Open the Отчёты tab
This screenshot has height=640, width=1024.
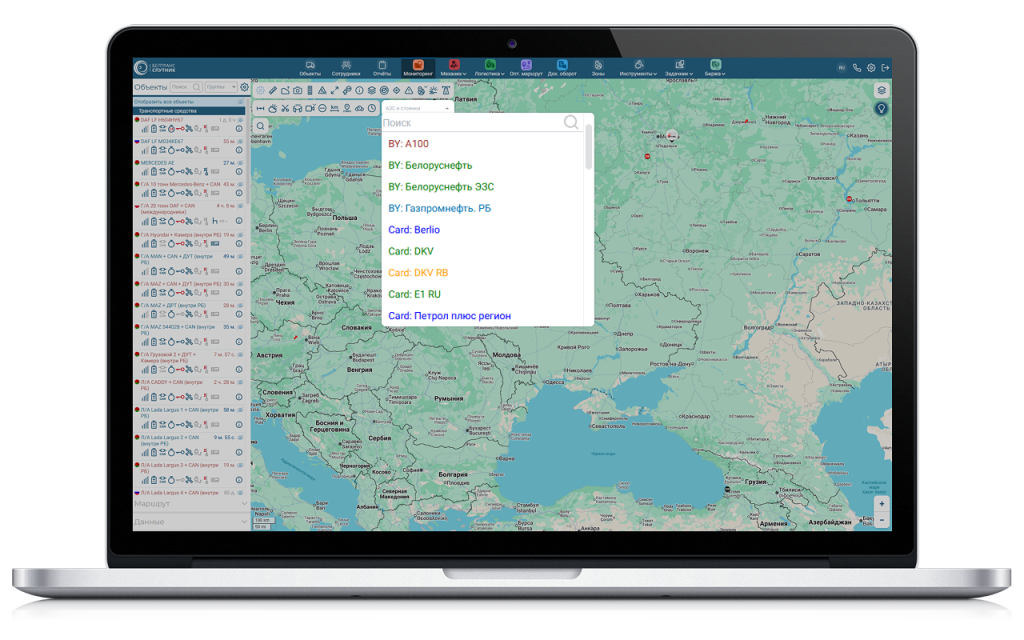click(x=382, y=68)
